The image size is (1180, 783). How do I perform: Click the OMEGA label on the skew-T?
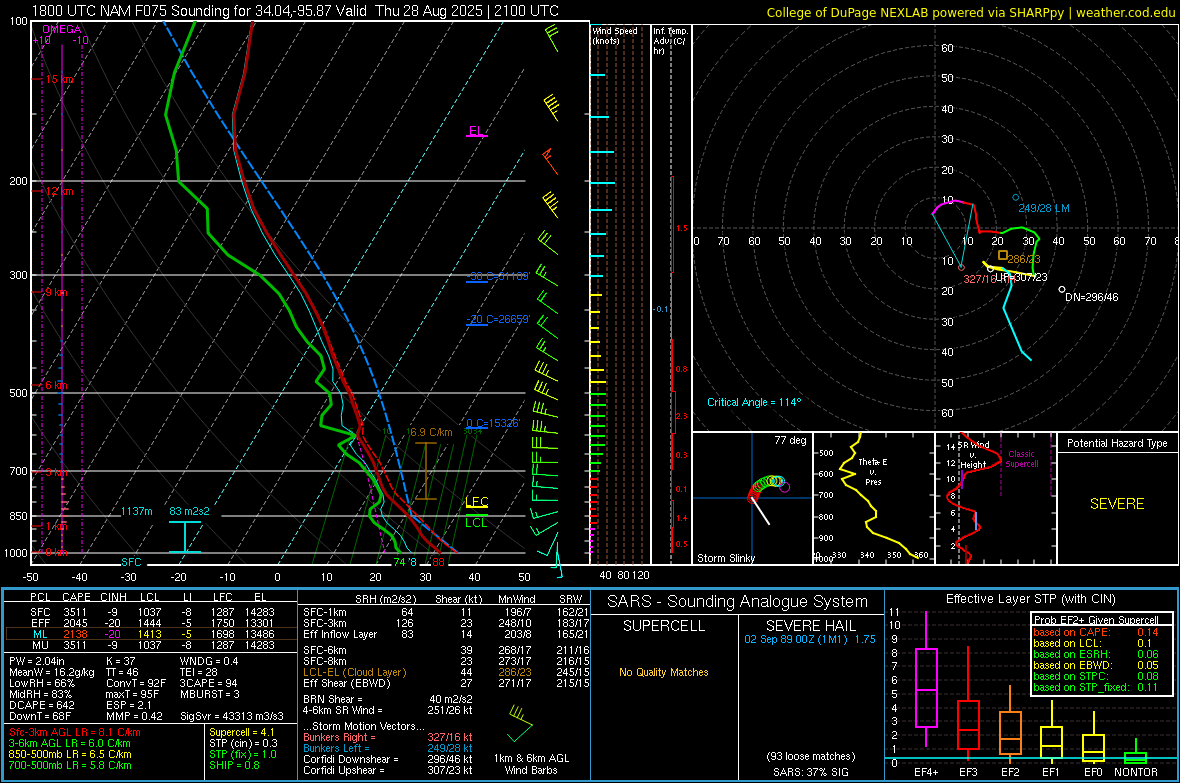pyautogui.click(x=61, y=29)
